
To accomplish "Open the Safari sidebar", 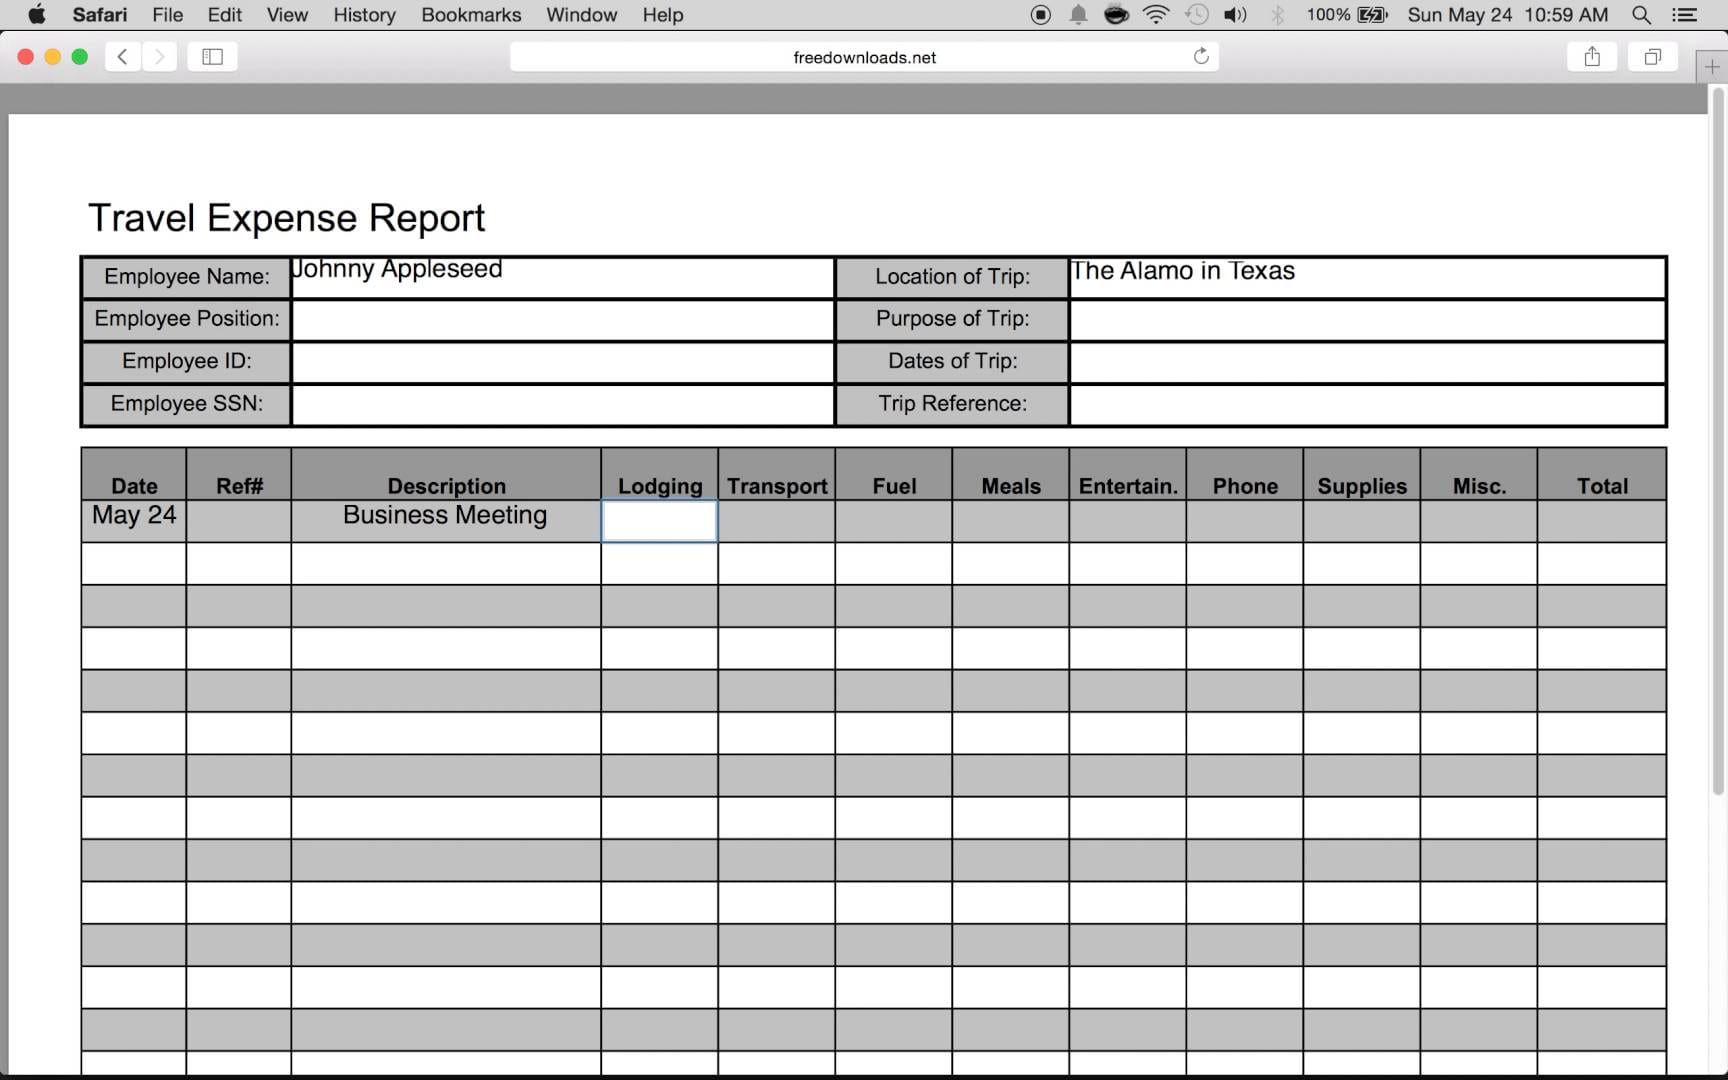I will (x=212, y=57).
